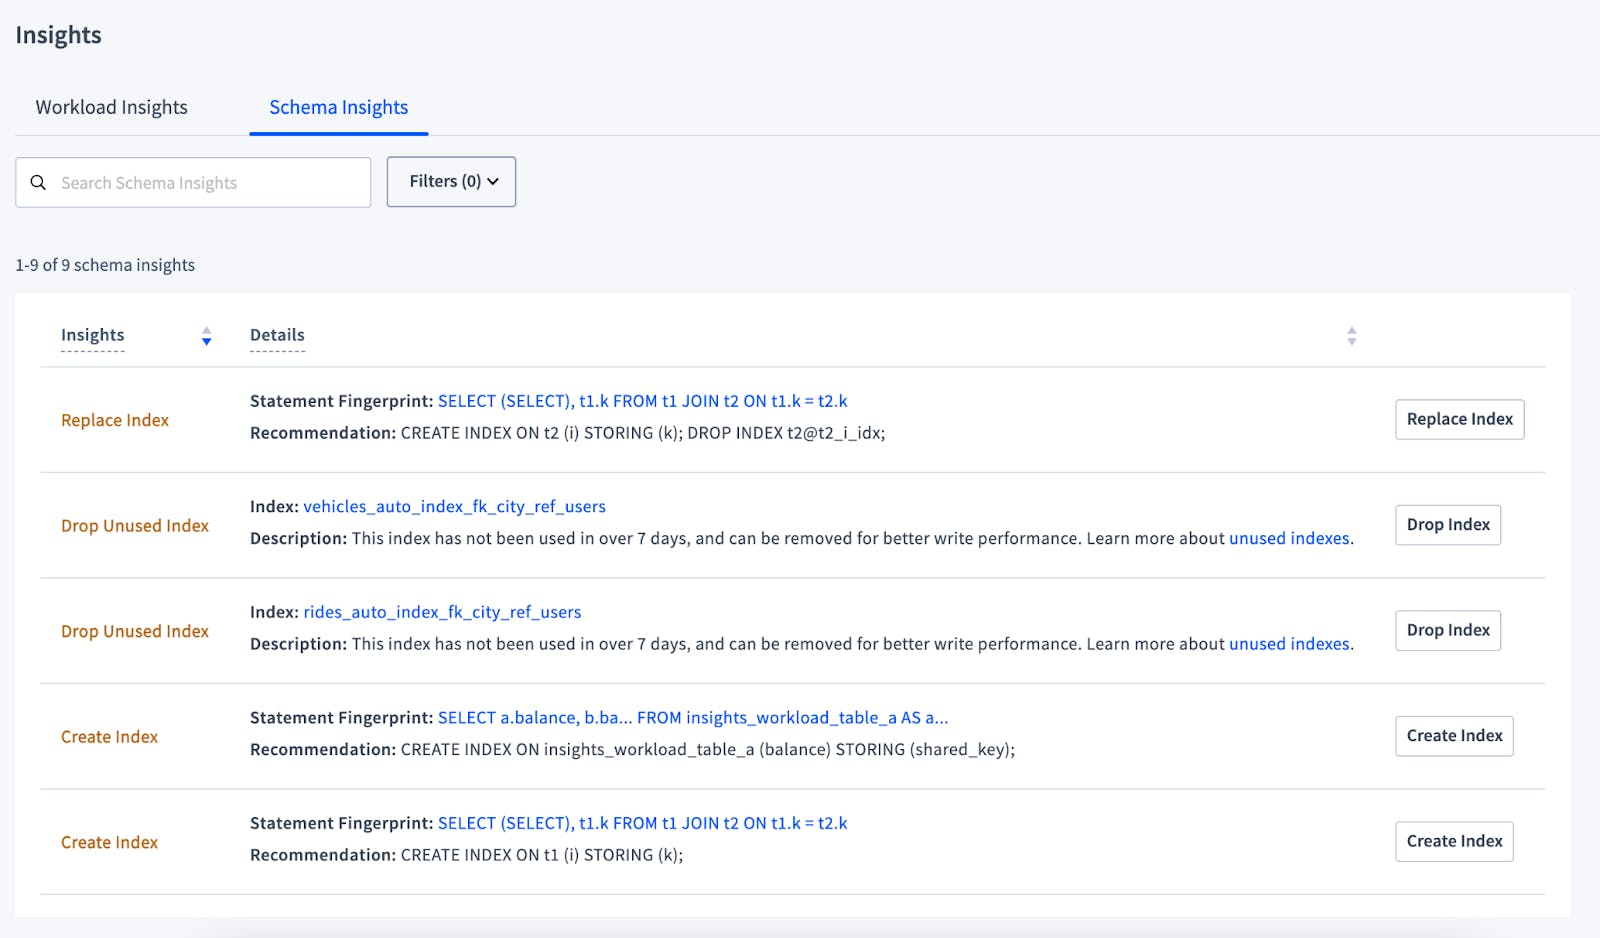1600x938 pixels.
Task: Drop the rides_auto_index_fk_city_ref_users index
Action: [1447, 630]
